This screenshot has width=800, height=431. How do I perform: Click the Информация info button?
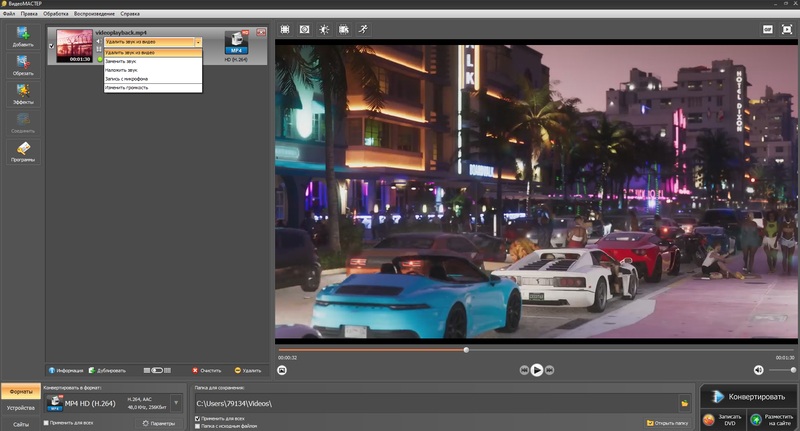(66, 370)
